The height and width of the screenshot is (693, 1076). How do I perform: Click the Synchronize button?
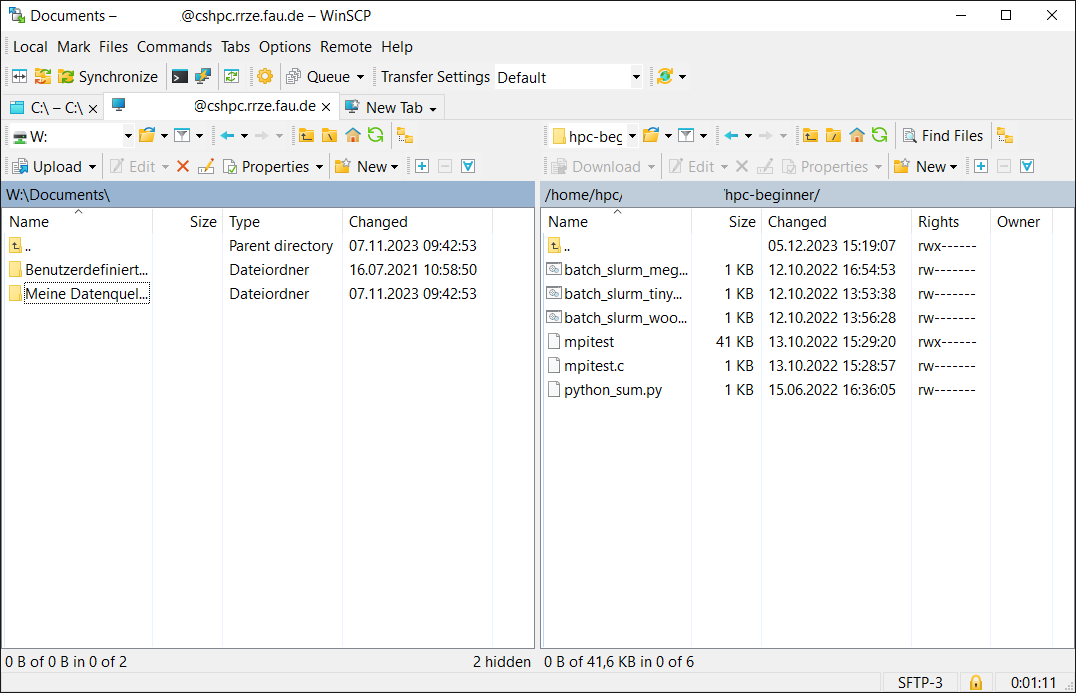tap(108, 76)
